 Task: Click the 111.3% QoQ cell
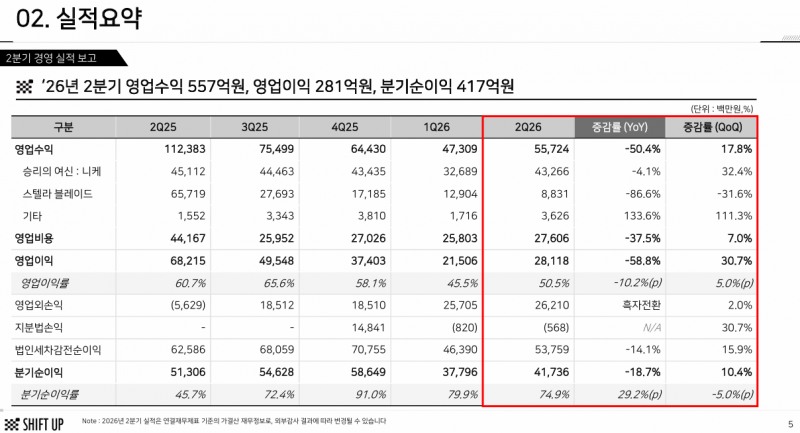tap(734, 216)
